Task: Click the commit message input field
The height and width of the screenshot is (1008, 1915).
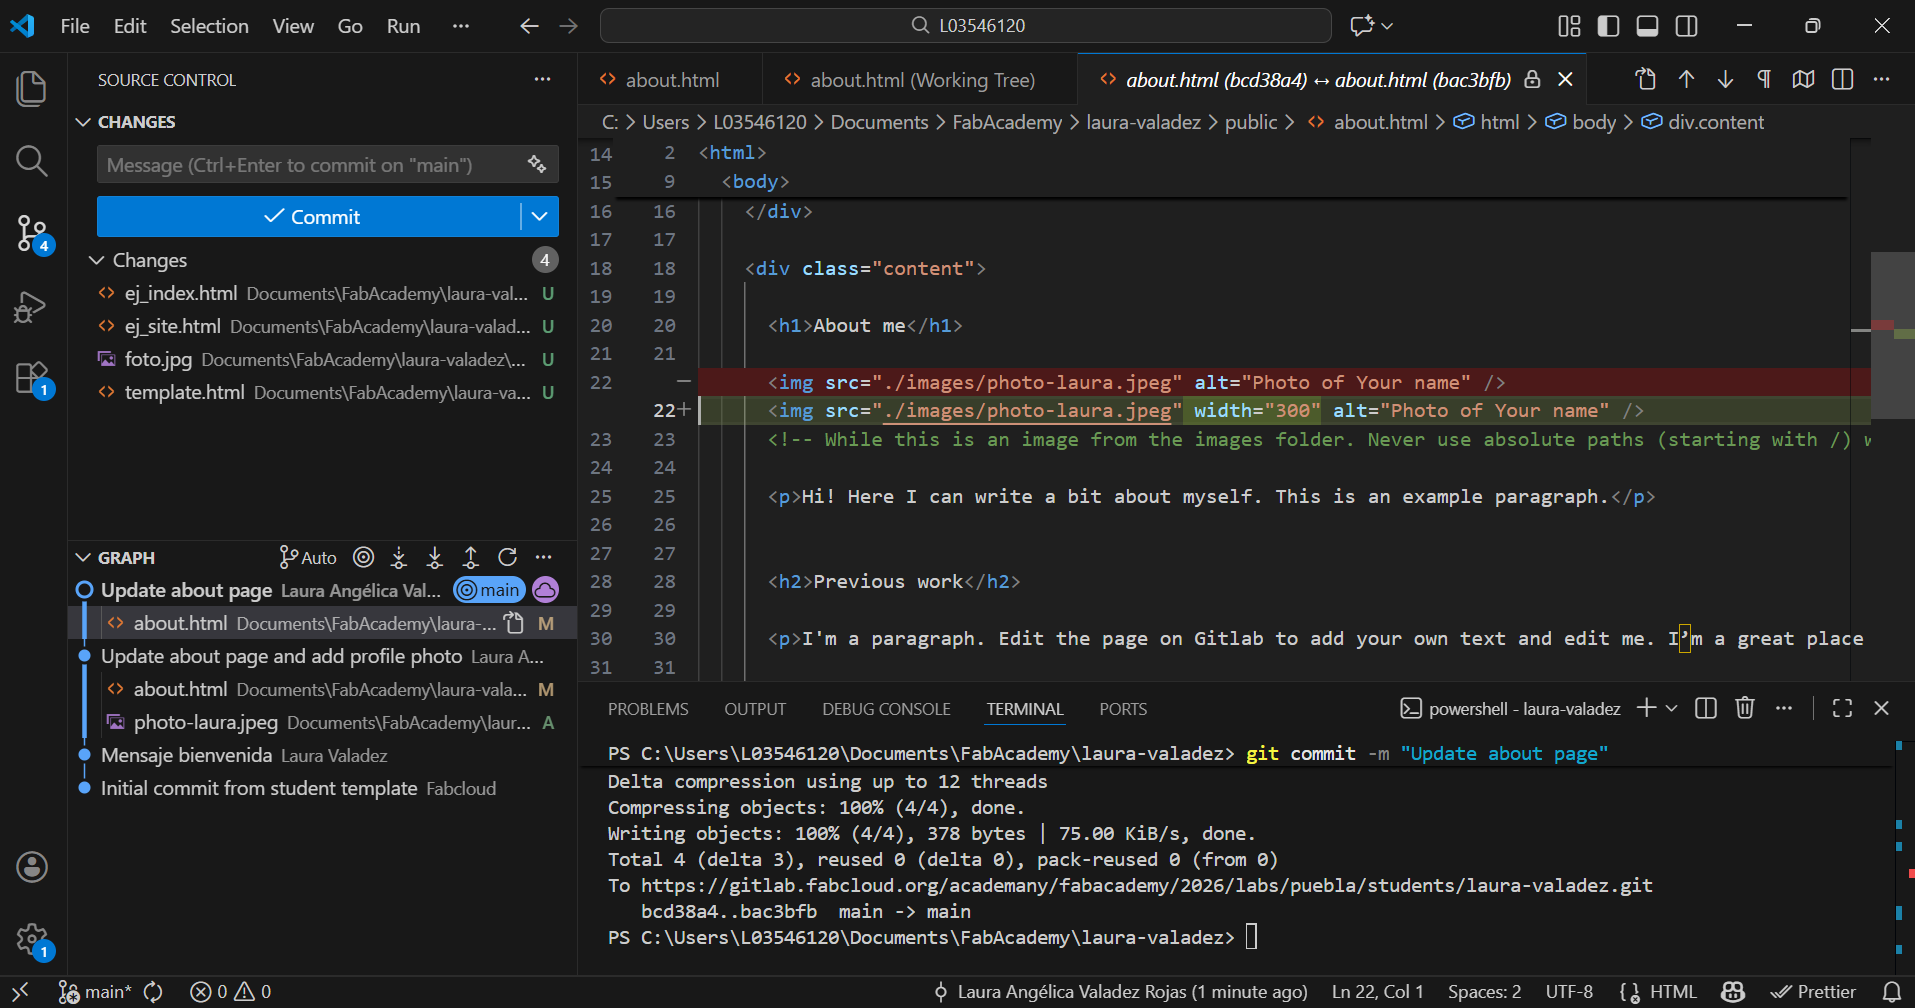Action: click(310, 165)
